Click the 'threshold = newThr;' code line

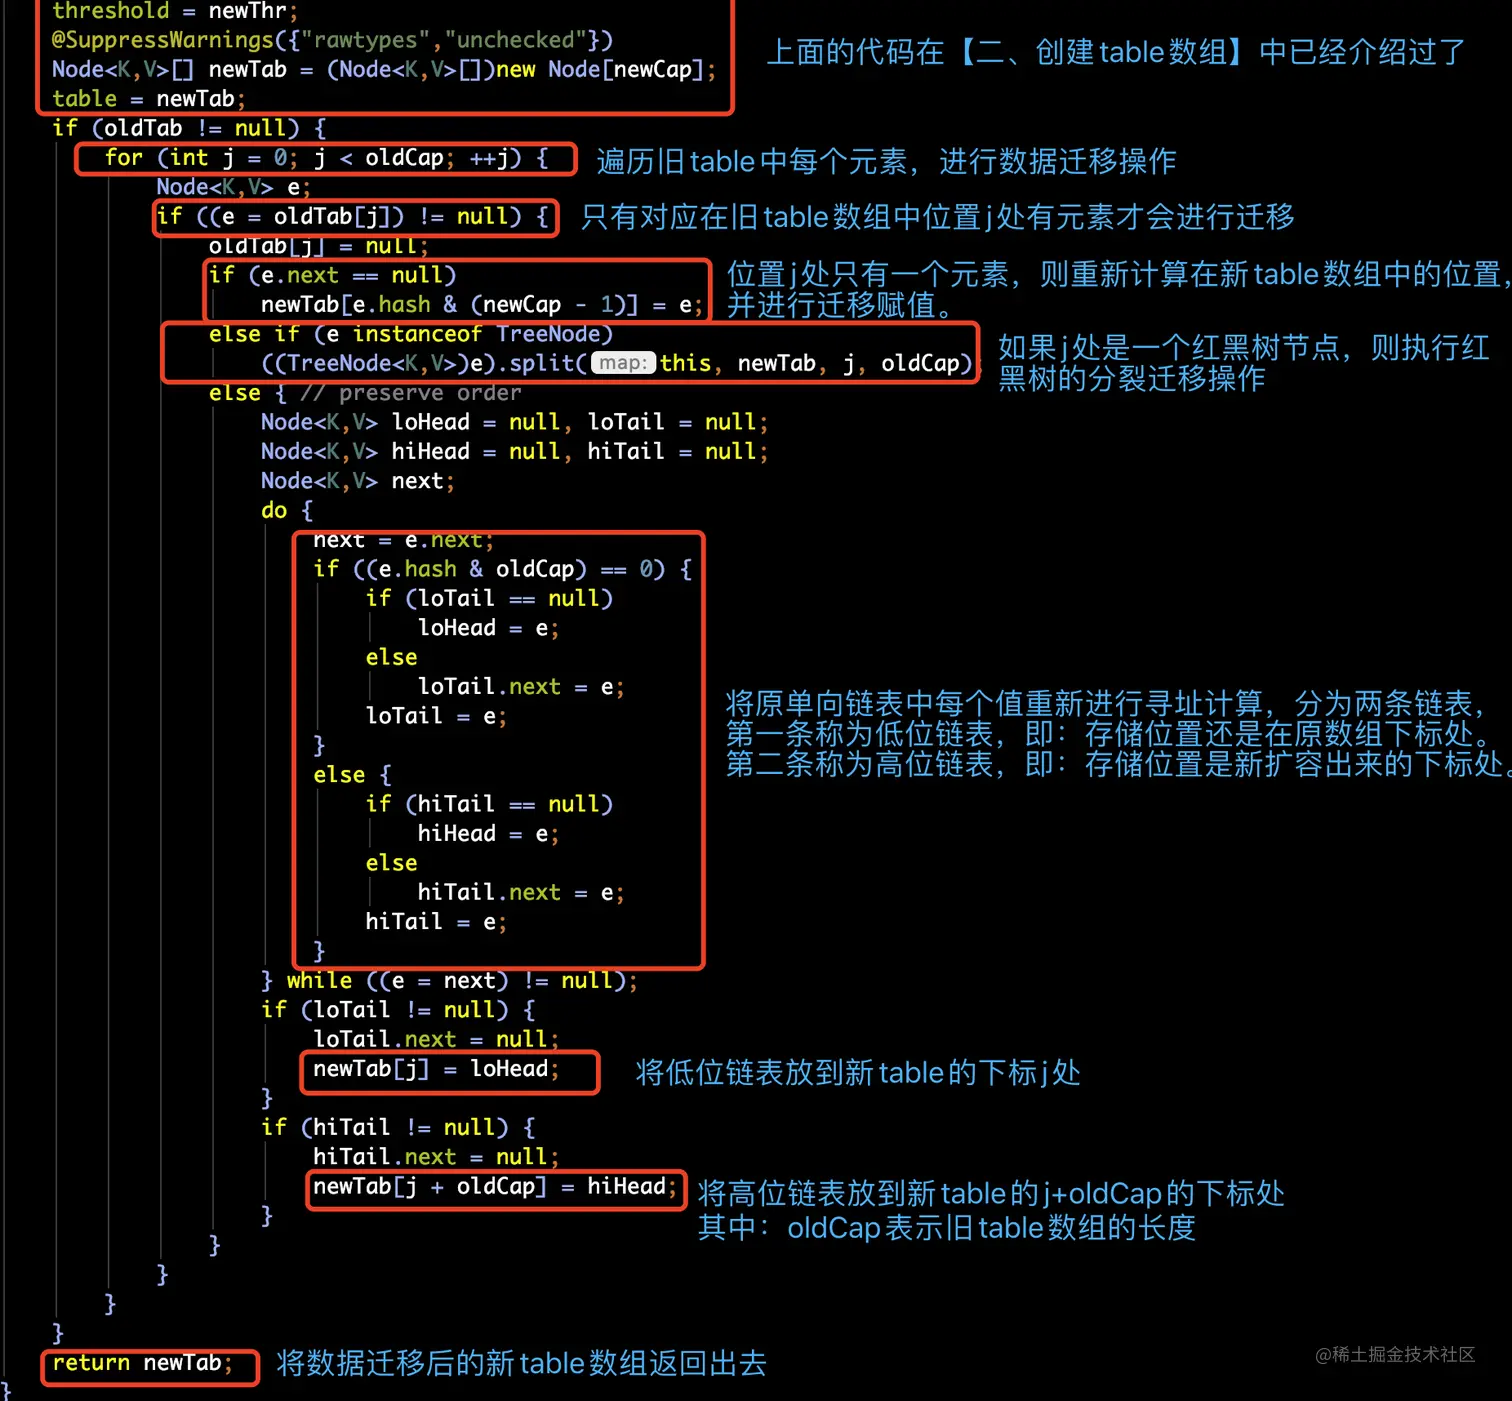pos(175,11)
